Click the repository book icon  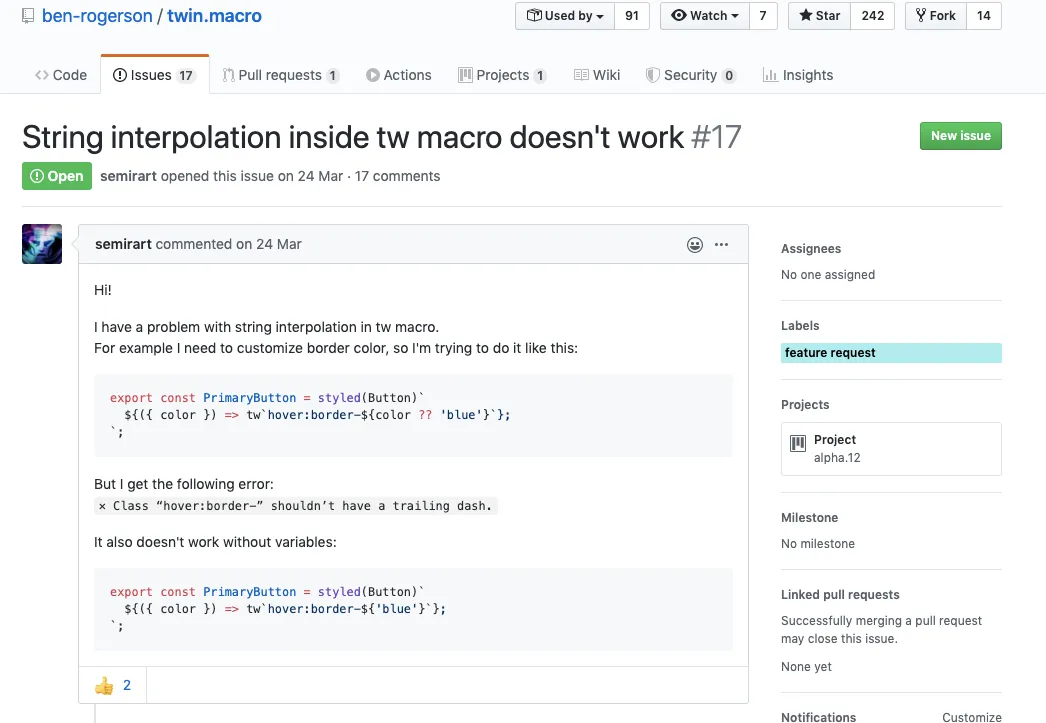point(28,16)
